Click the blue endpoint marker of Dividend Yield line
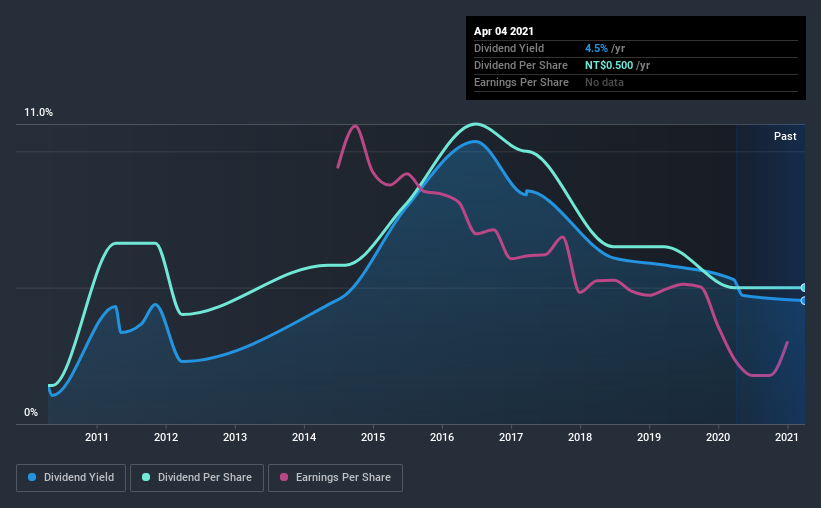 pyautogui.click(x=803, y=301)
